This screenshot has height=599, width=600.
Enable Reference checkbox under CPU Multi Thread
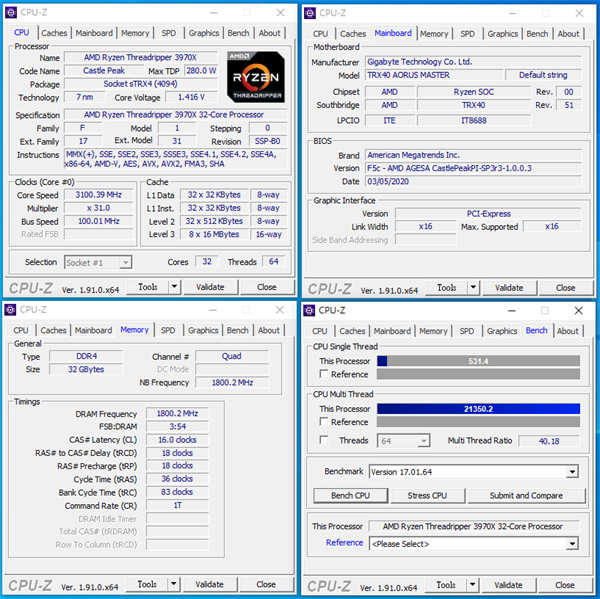click(324, 422)
